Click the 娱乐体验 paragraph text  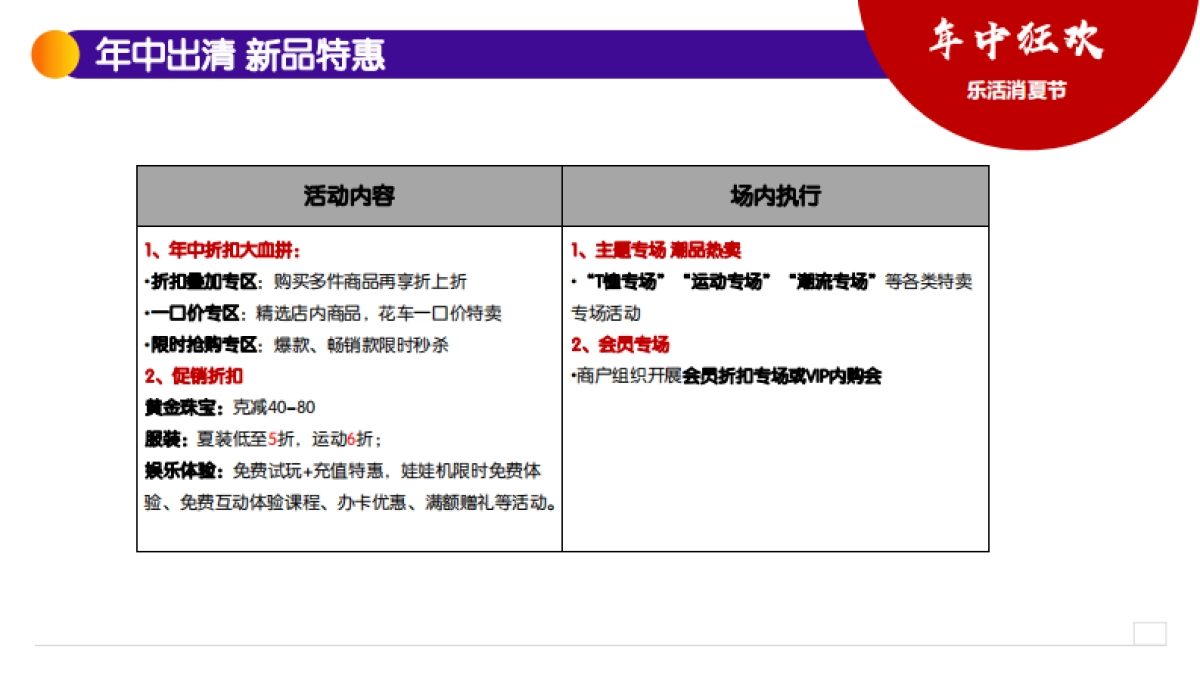(349, 486)
